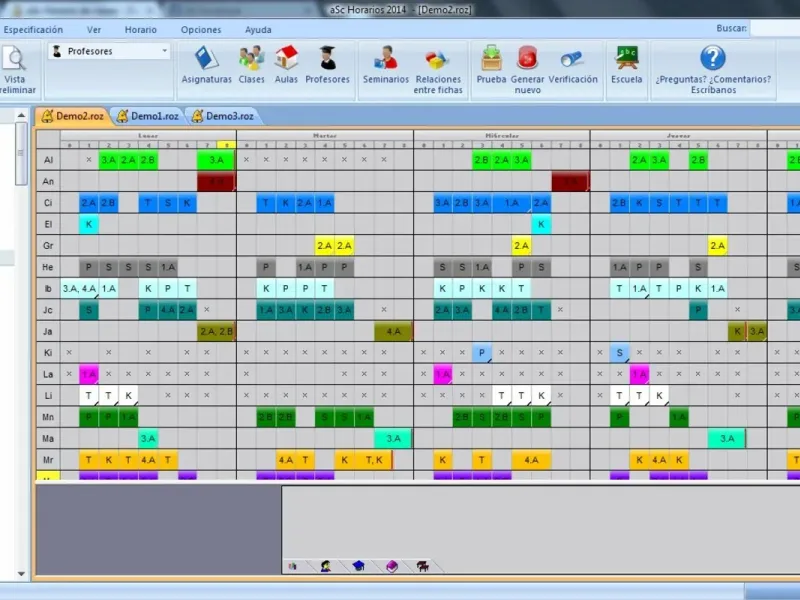800x600 pixels.
Task: Select the Al teacher row header
Action: (48, 160)
